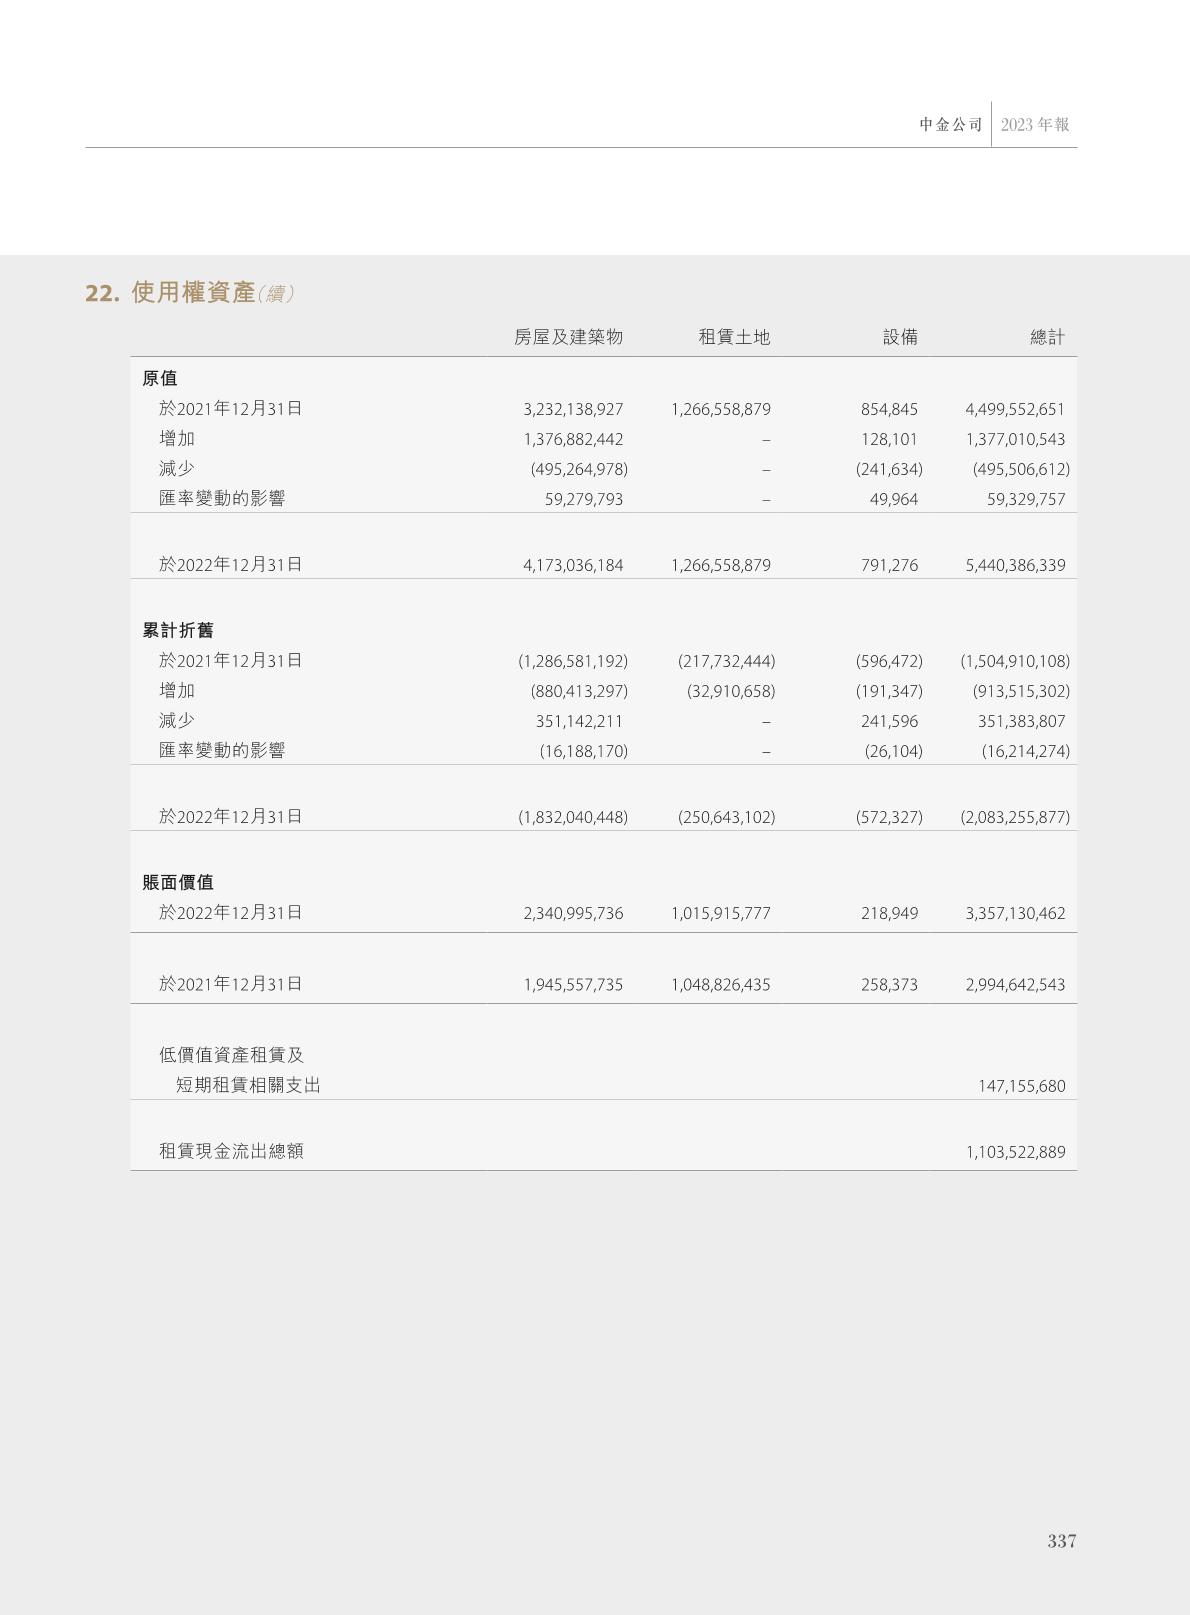
Task: Select the 總計 column header
Action: [x=1047, y=338]
